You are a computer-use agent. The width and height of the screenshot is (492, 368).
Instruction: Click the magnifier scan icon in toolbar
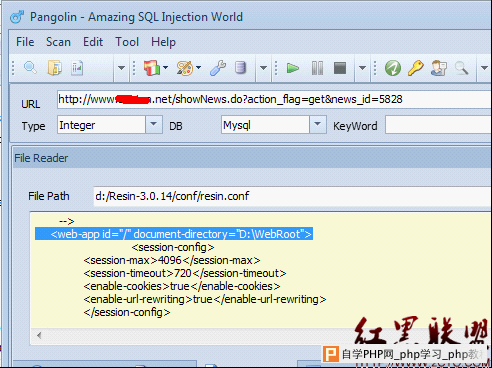(x=30, y=68)
